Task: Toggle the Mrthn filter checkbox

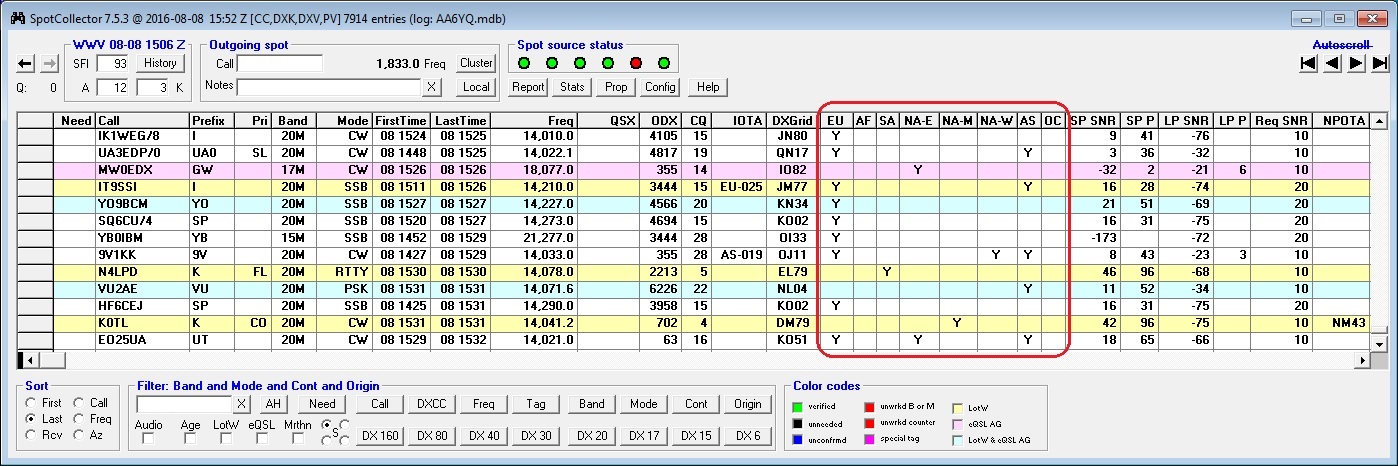Action: 298,439
